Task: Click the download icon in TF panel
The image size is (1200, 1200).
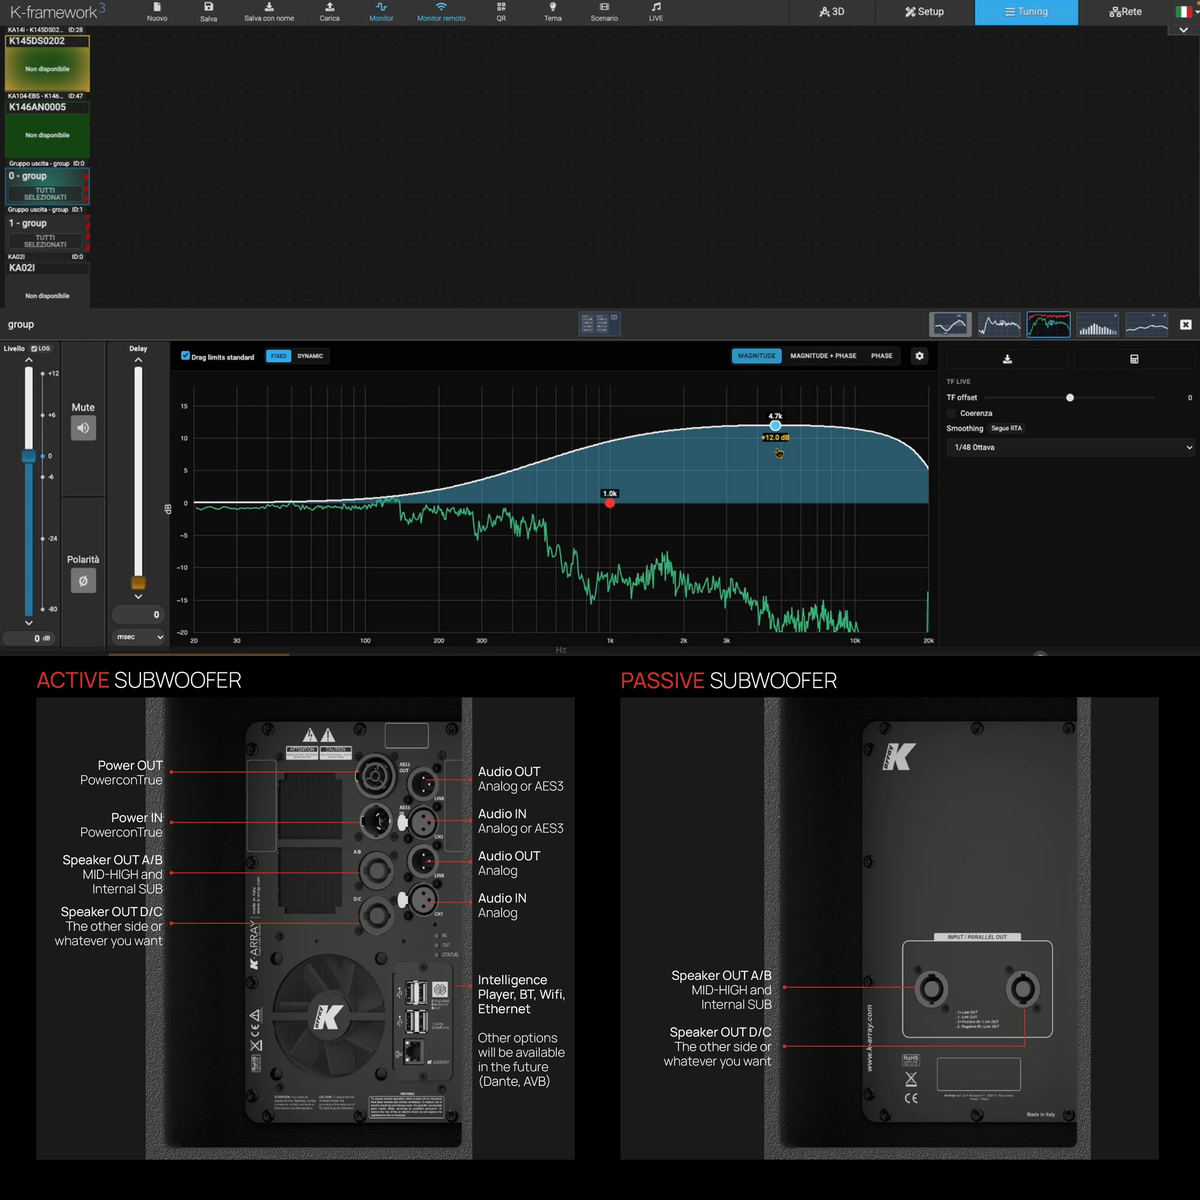Action: (x=1007, y=359)
